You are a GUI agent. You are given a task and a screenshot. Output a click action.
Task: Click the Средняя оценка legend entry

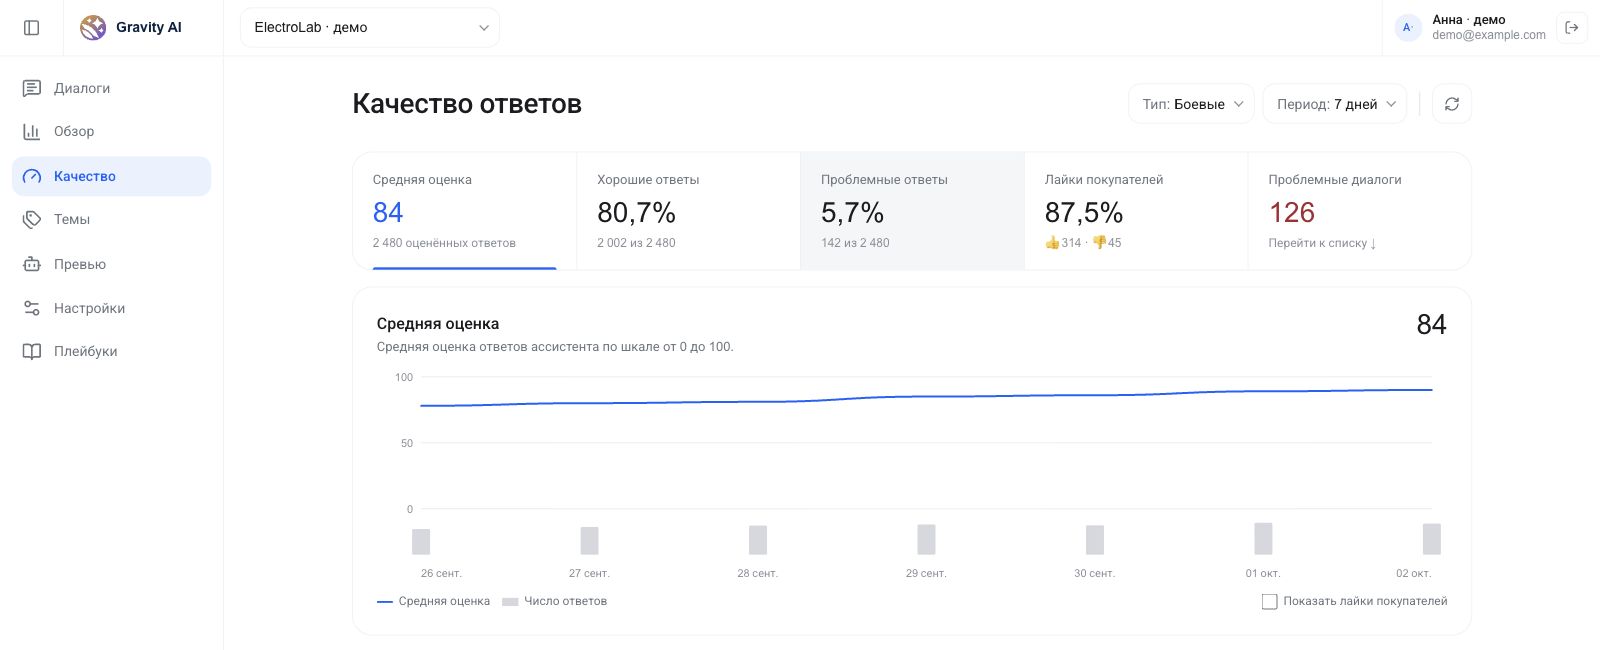tap(433, 601)
